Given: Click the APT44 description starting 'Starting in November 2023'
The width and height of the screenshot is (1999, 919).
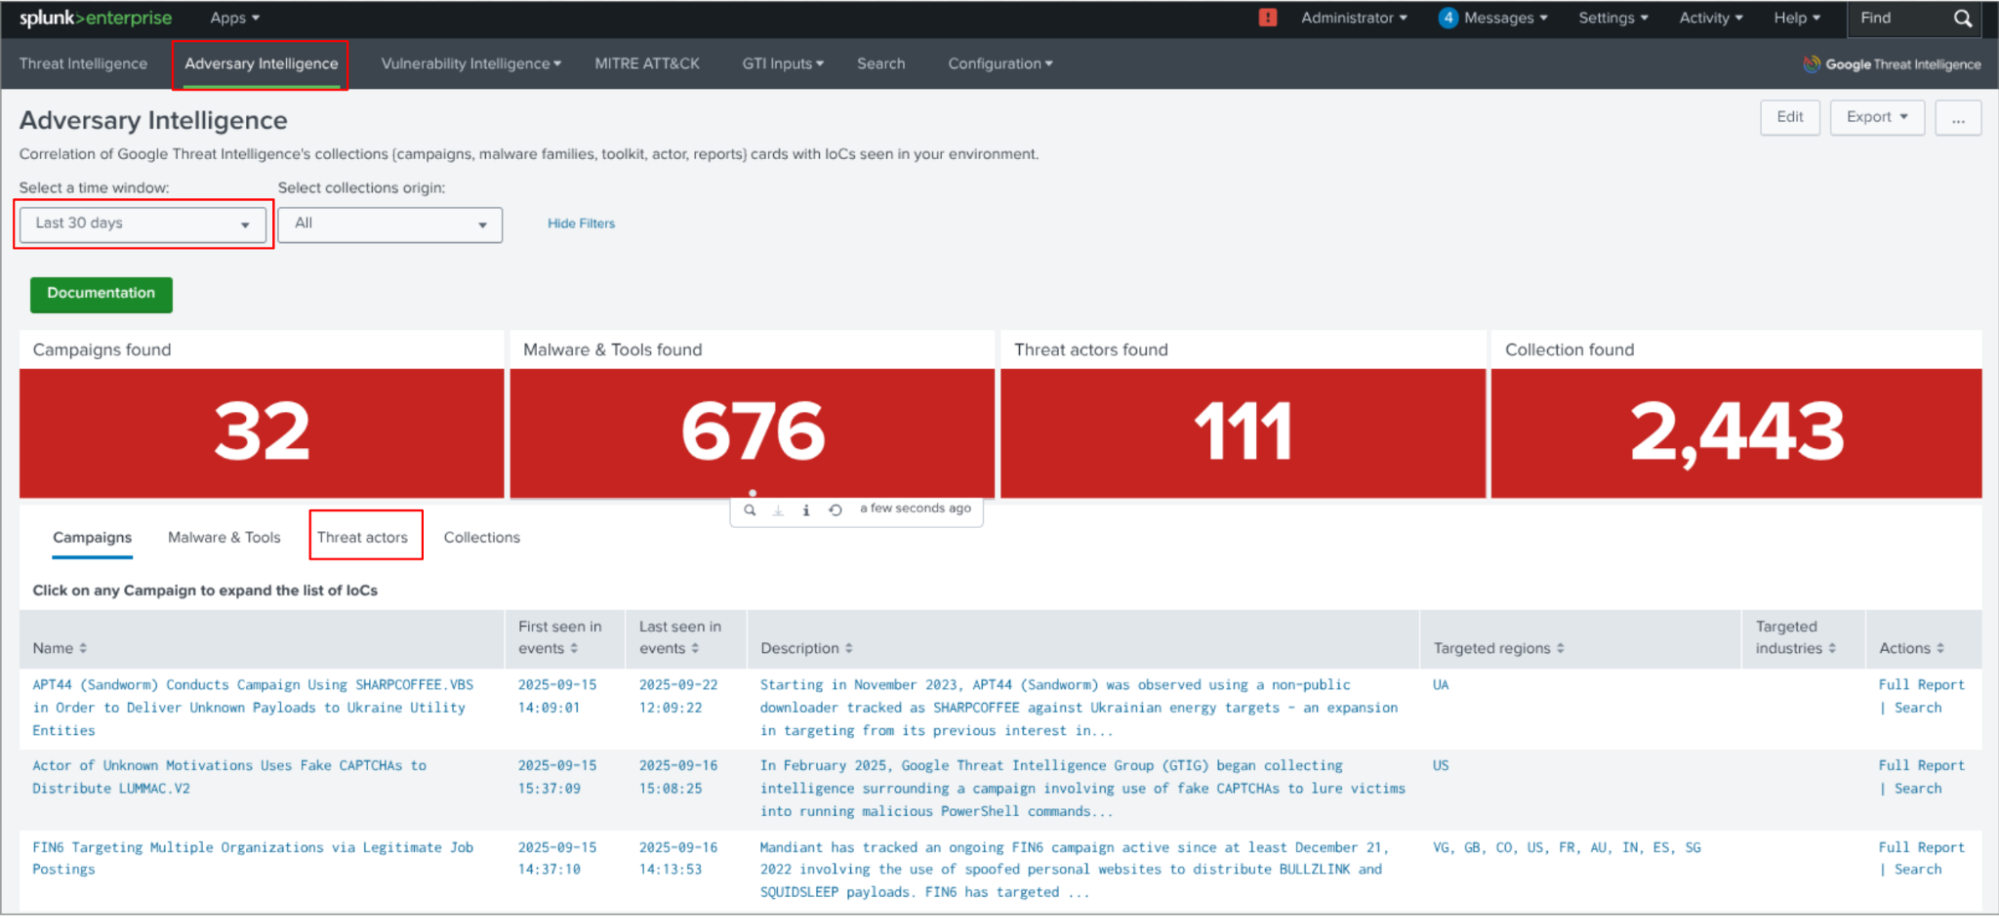Looking at the screenshot, I should pos(1079,708).
